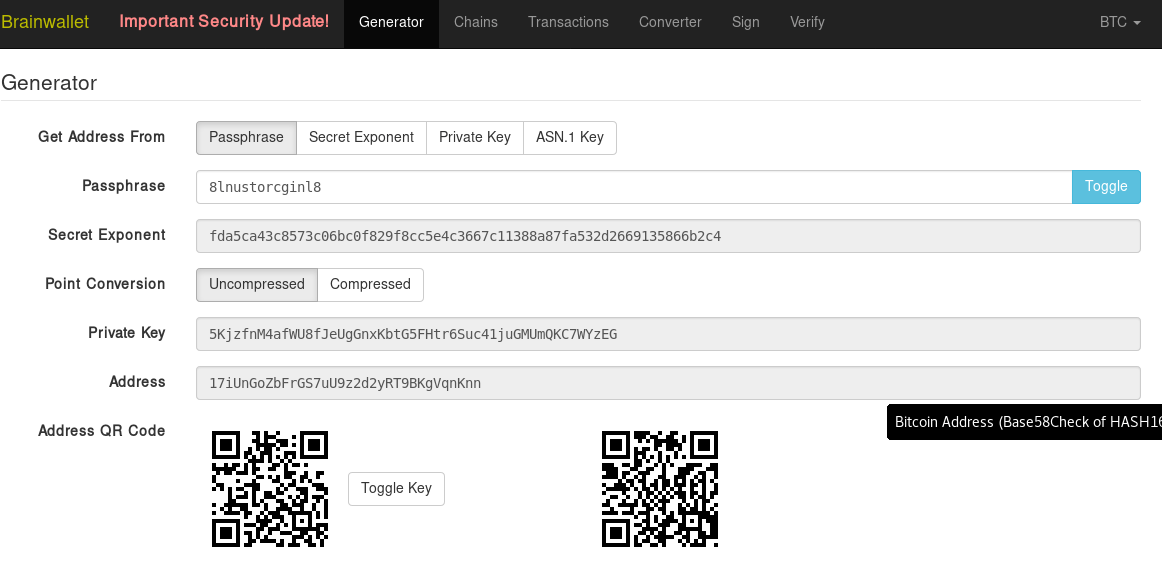Click the Address QR Code label
The image size is (1162, 576).
click(x=102, y=431)
